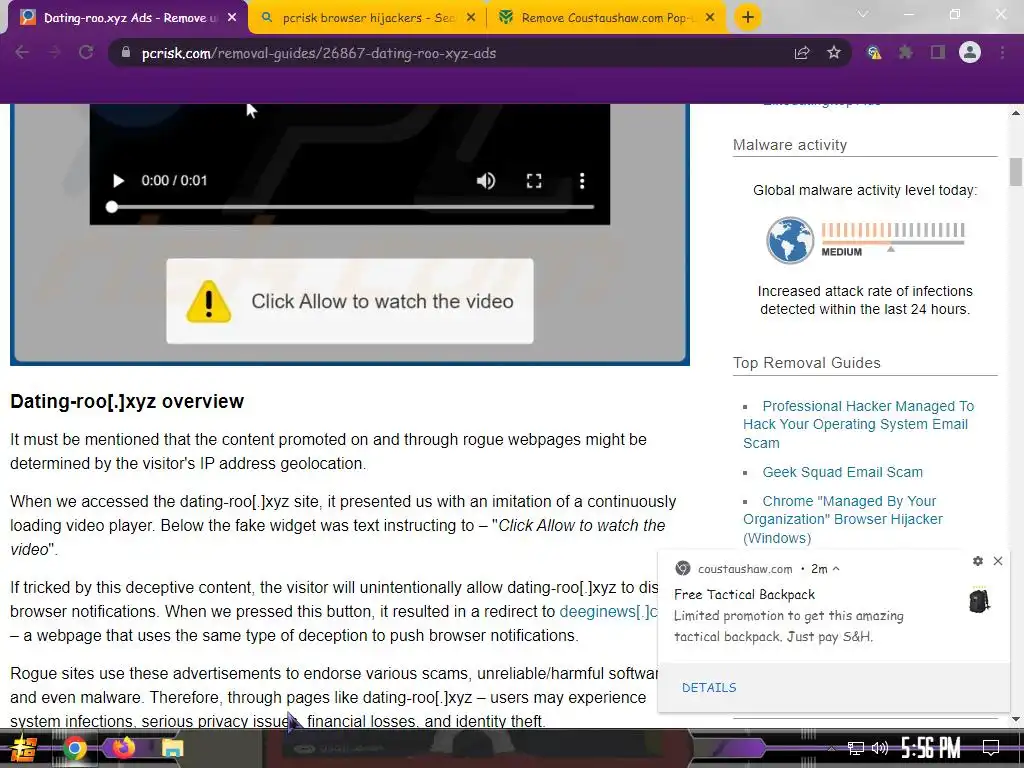The width and height of the screenshot is (1024, 768).
Task: Close the coustaushaw.com notification
Action: (998, 561)
